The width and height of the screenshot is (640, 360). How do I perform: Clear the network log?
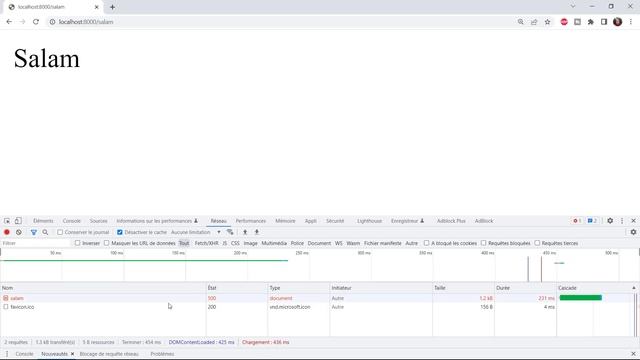click(x=19, y=232)
